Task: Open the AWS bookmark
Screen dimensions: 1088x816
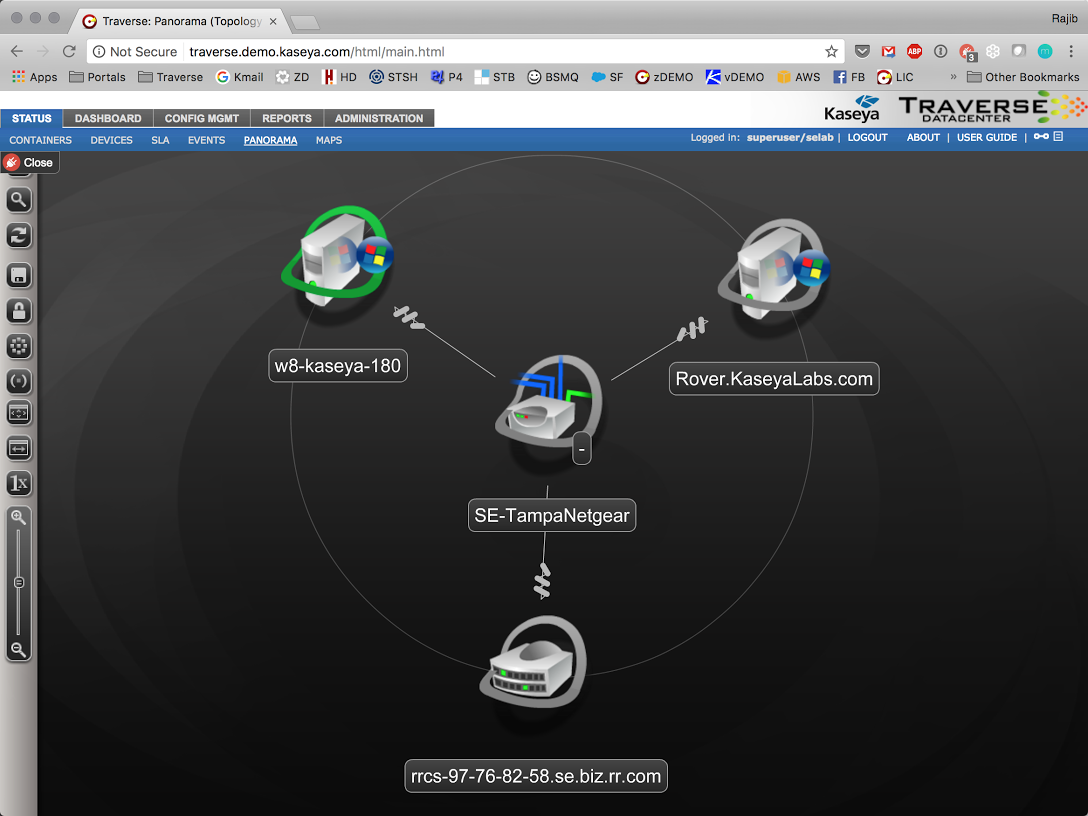Action: click(x=799, y=77)
